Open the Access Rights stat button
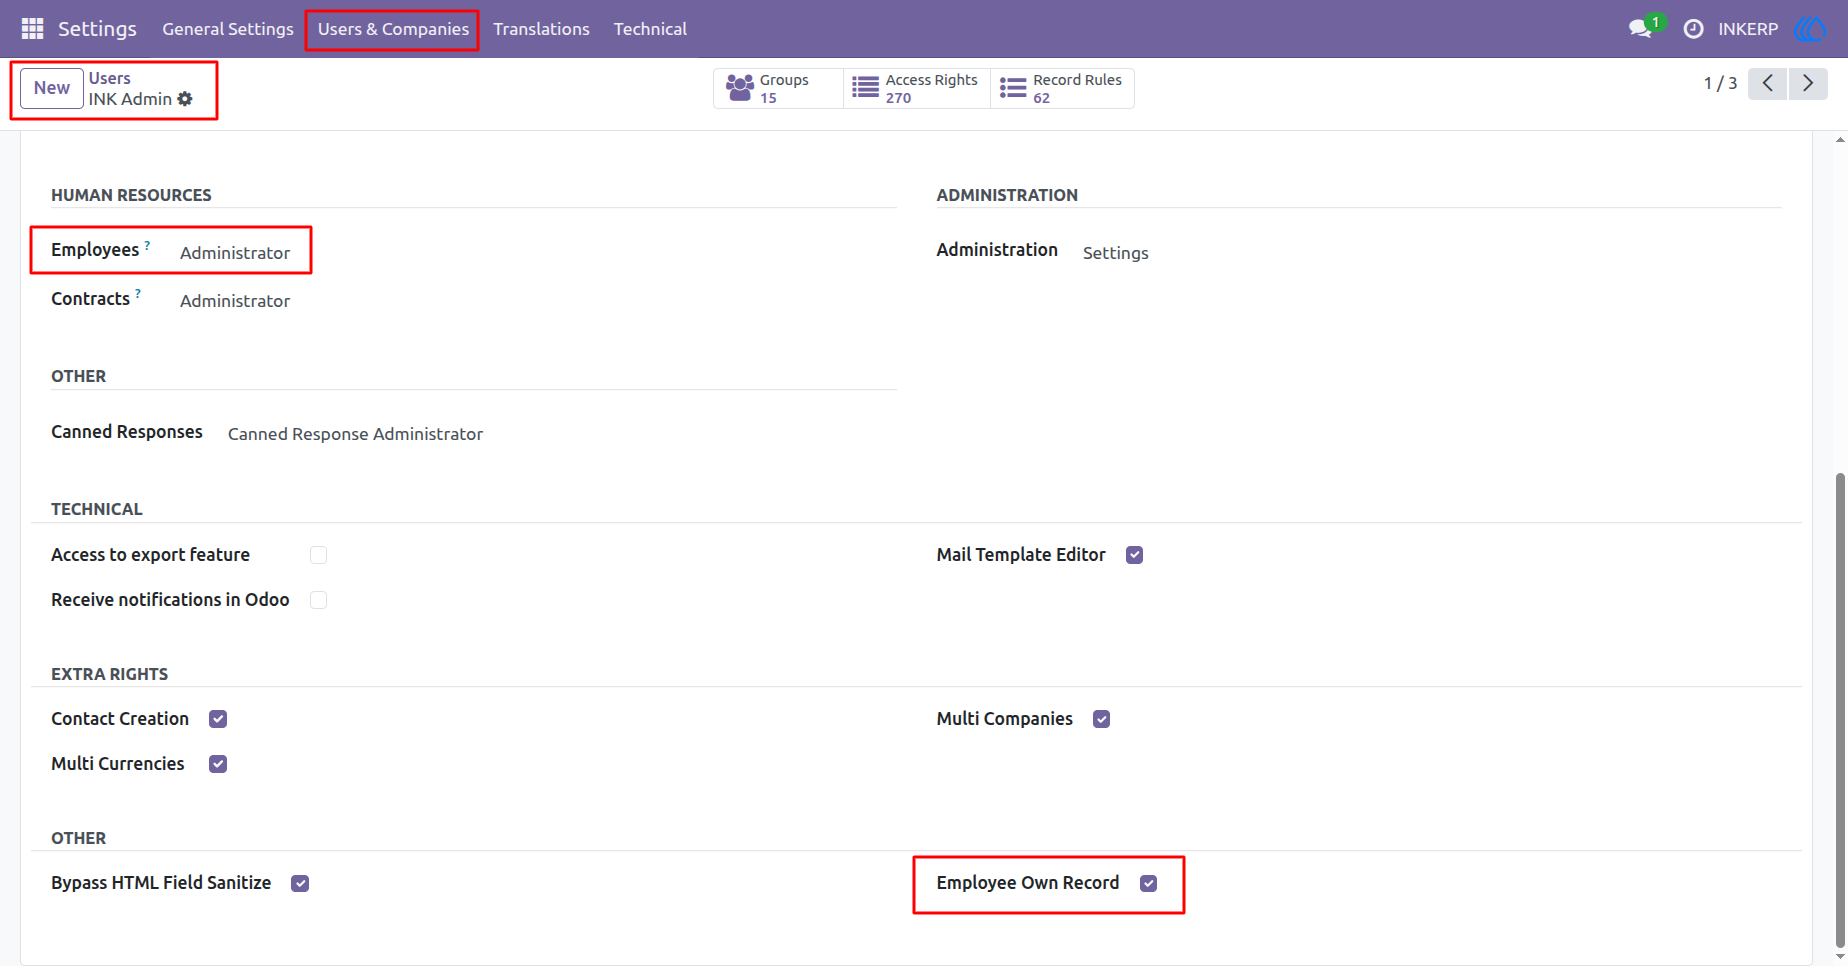The width and height of the screenshot is (1848, 966). [x=917, y=89]
